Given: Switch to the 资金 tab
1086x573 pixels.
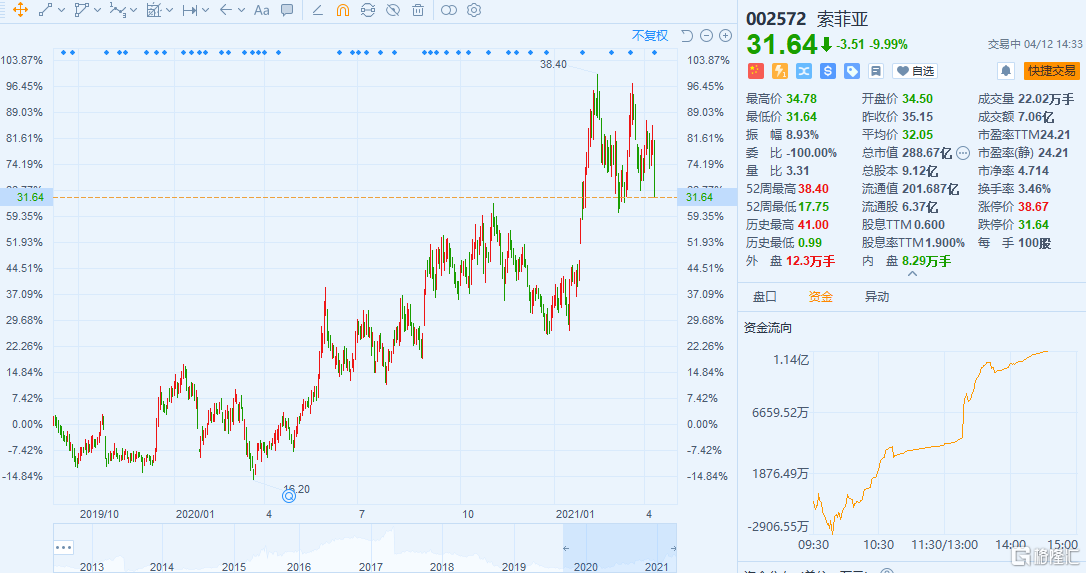Looking at the screenshot, I should tap(821, 297).
